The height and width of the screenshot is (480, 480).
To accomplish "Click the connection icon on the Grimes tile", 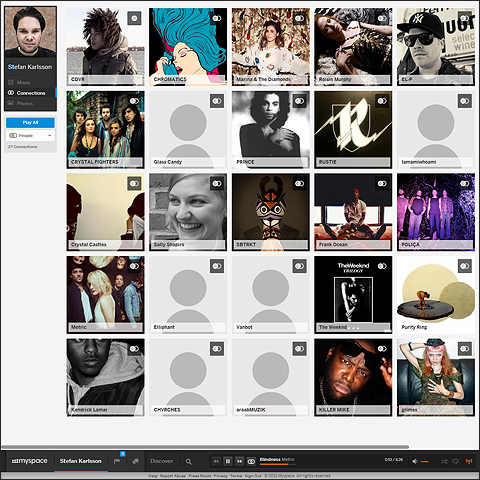I will [465, 349].
